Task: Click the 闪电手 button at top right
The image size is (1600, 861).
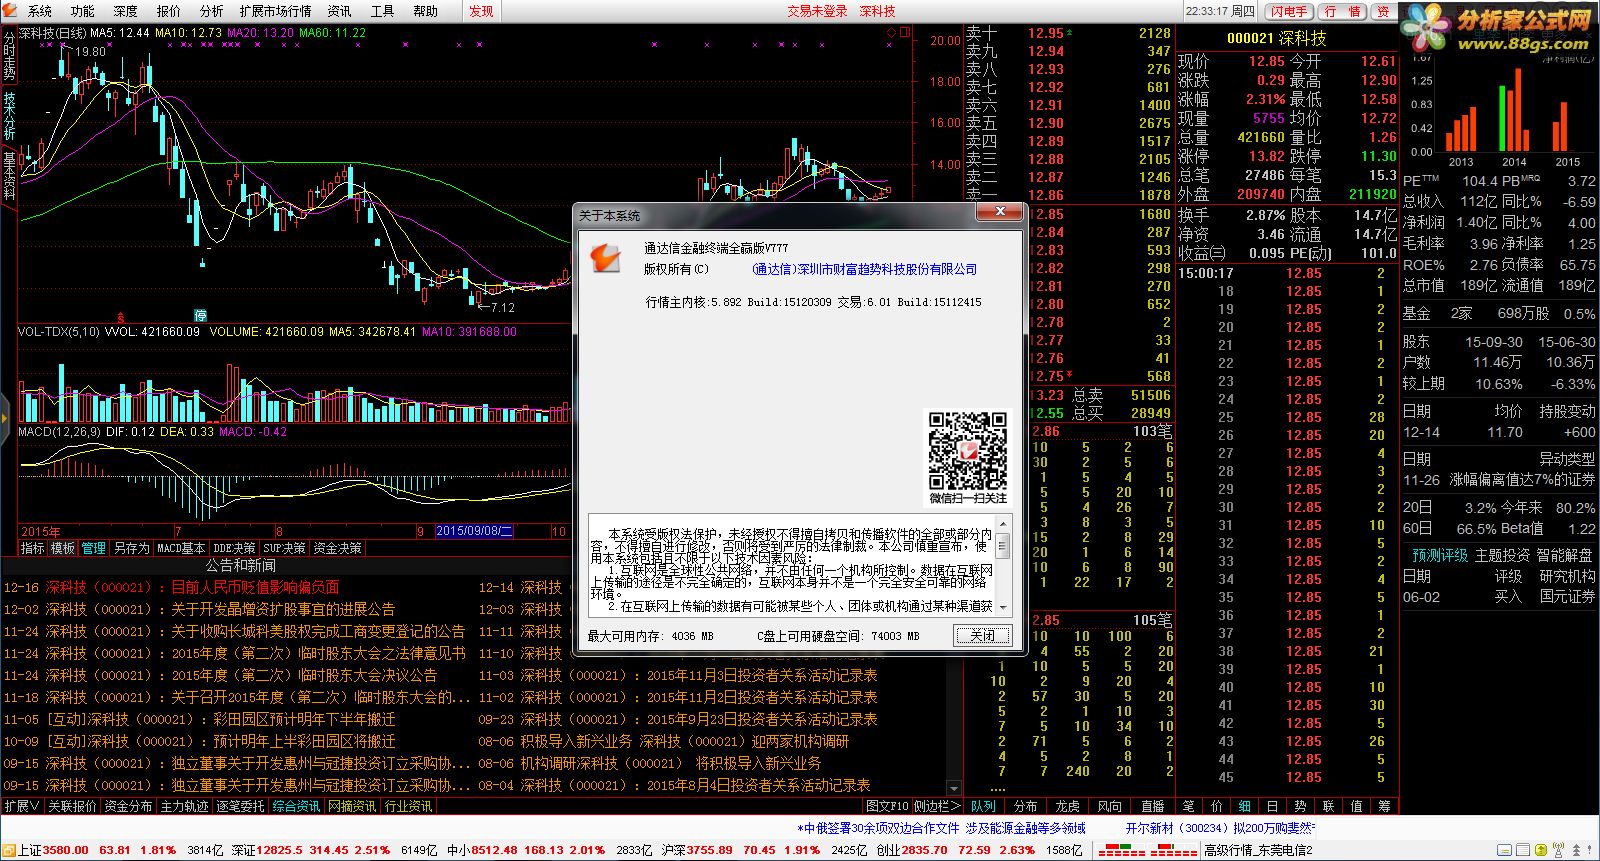Action: coord(1289,11)
